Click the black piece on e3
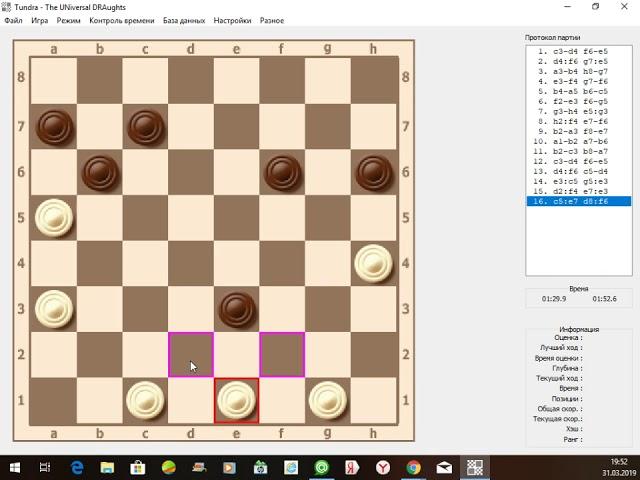 [x=238, y=310]
